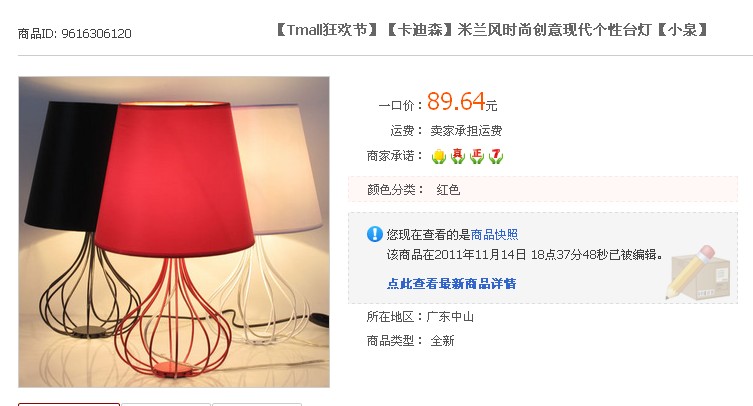
Task: Click the yellow shopping bag promise icon
Action: click(438, 156)
